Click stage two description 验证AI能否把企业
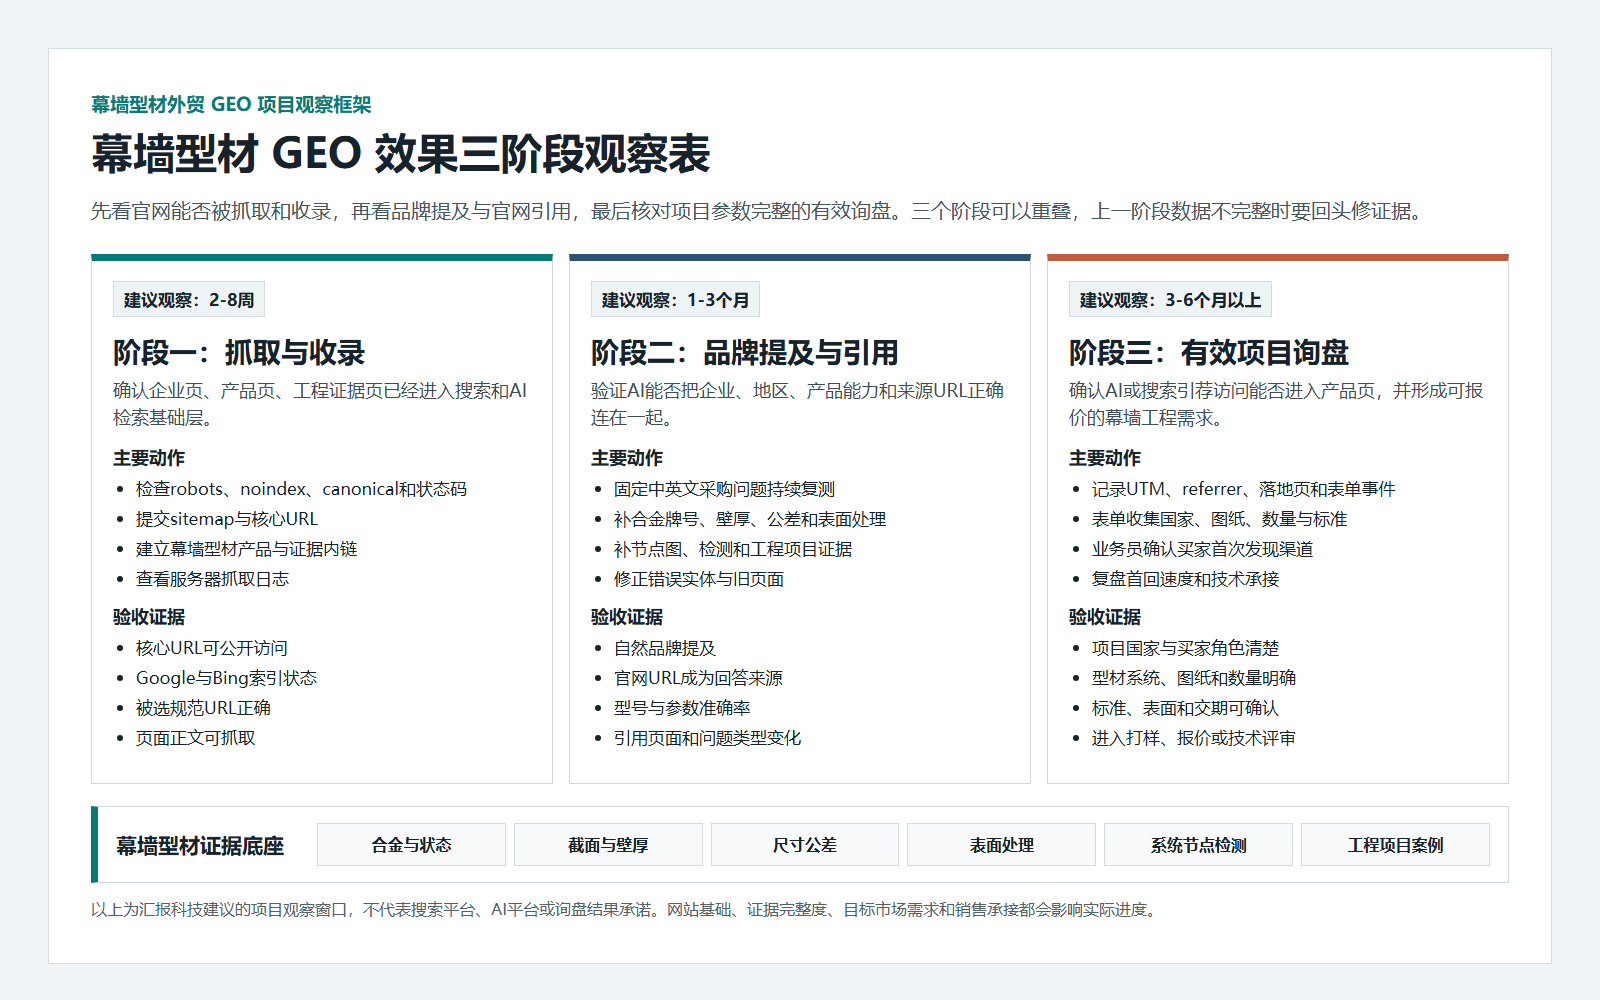This screenshot has height=1000, width=1600. click(x=798, y=404)
